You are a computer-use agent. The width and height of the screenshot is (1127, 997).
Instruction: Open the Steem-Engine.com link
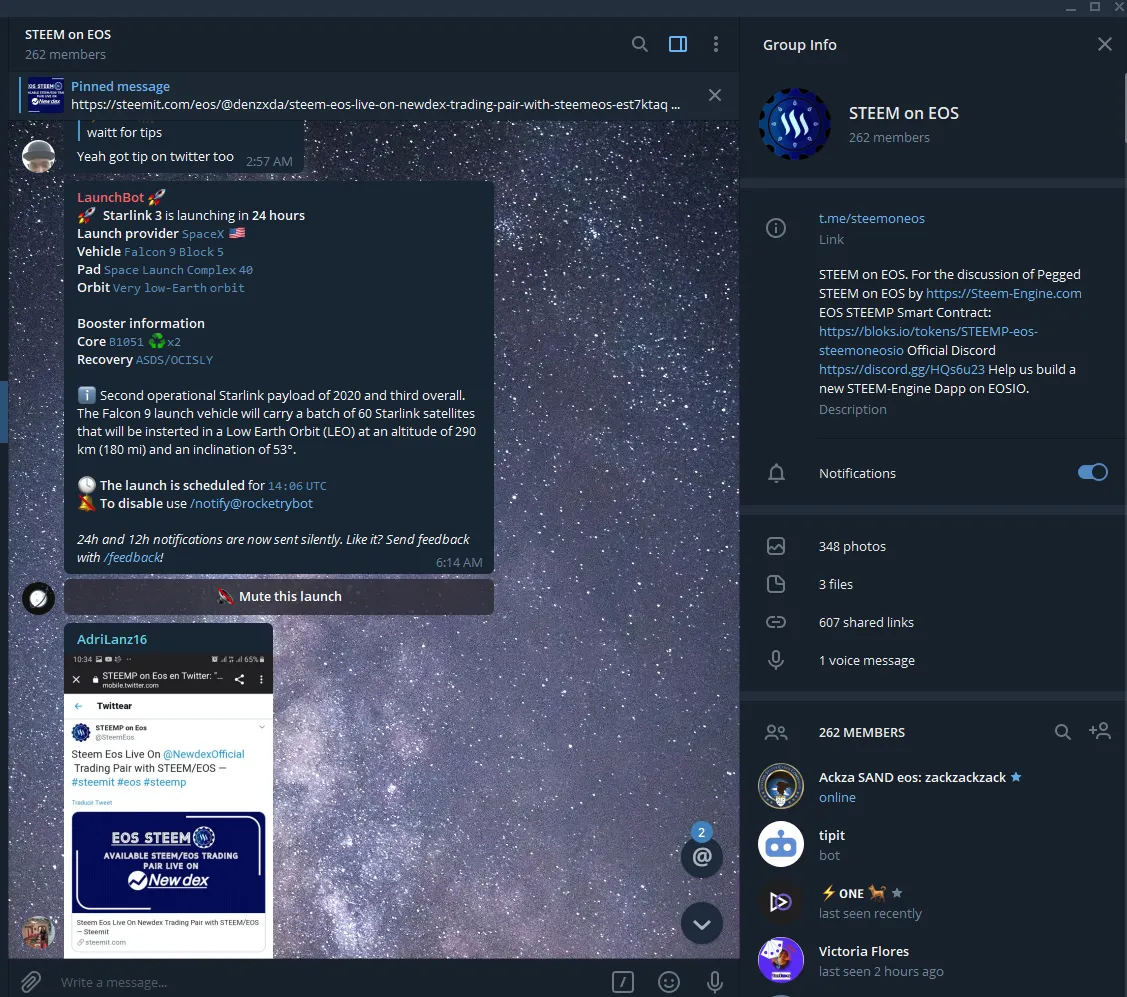pos(1003,293)
